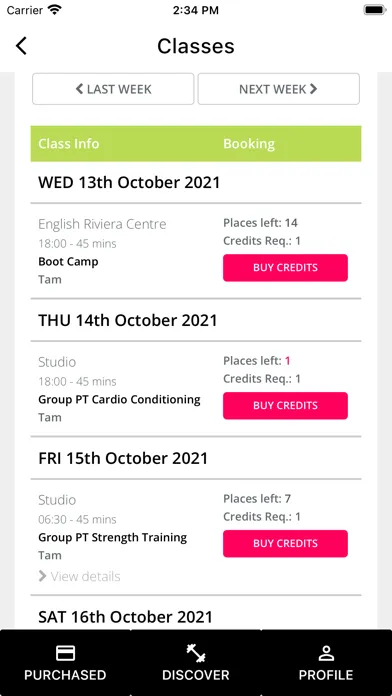
Task: Tap the English Riviera Centre location
Action: [x=102, y=224]
